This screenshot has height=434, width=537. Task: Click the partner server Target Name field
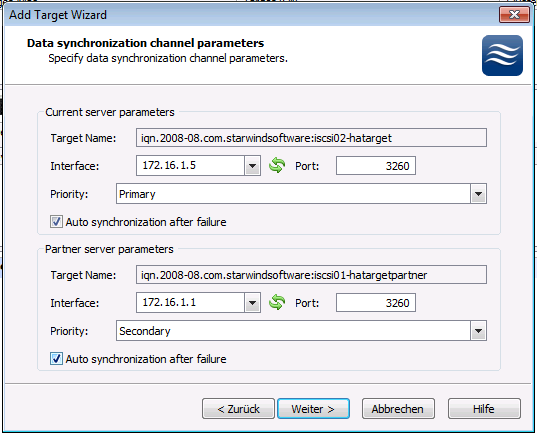pos(311,275)
